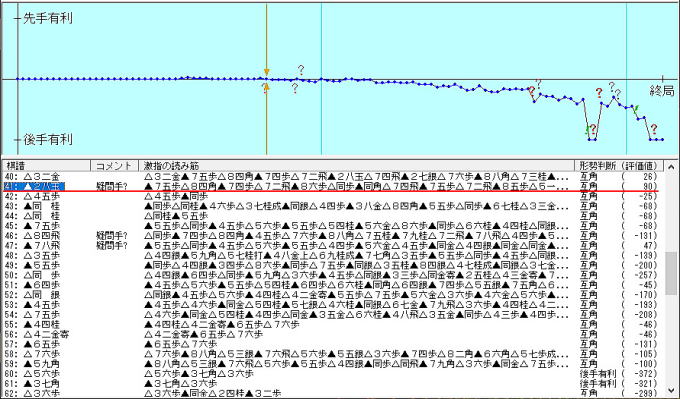Viewport: 680px width, 399px height.
Task: Select the 棋譜 column header
Action: tap(46, 166)
